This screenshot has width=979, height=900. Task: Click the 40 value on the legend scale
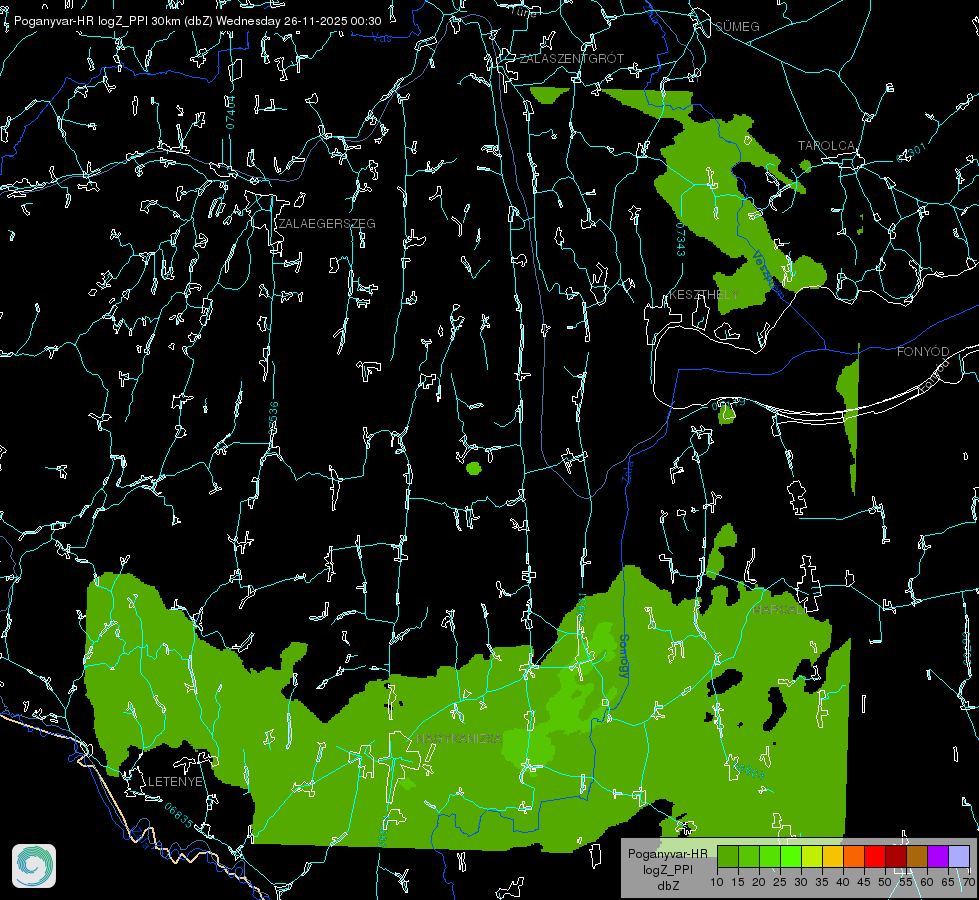[x=842, y=882]
